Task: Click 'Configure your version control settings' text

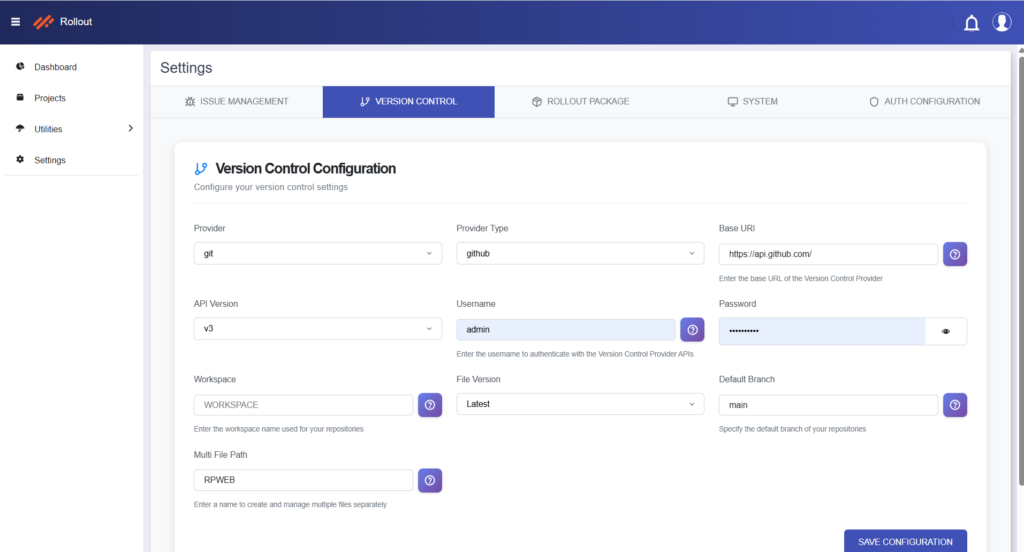Action: (x=270, y=187)
